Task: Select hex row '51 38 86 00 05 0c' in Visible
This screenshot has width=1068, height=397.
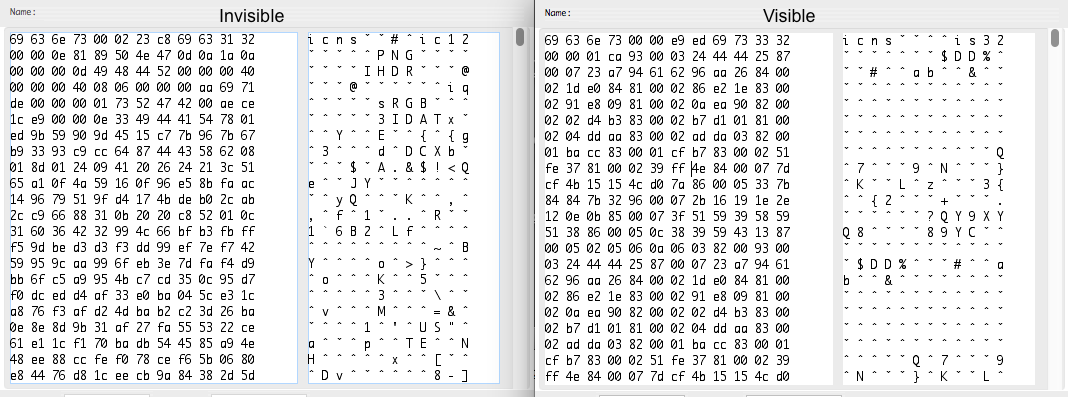Action: pyautogui.click(x=668, y=232)
